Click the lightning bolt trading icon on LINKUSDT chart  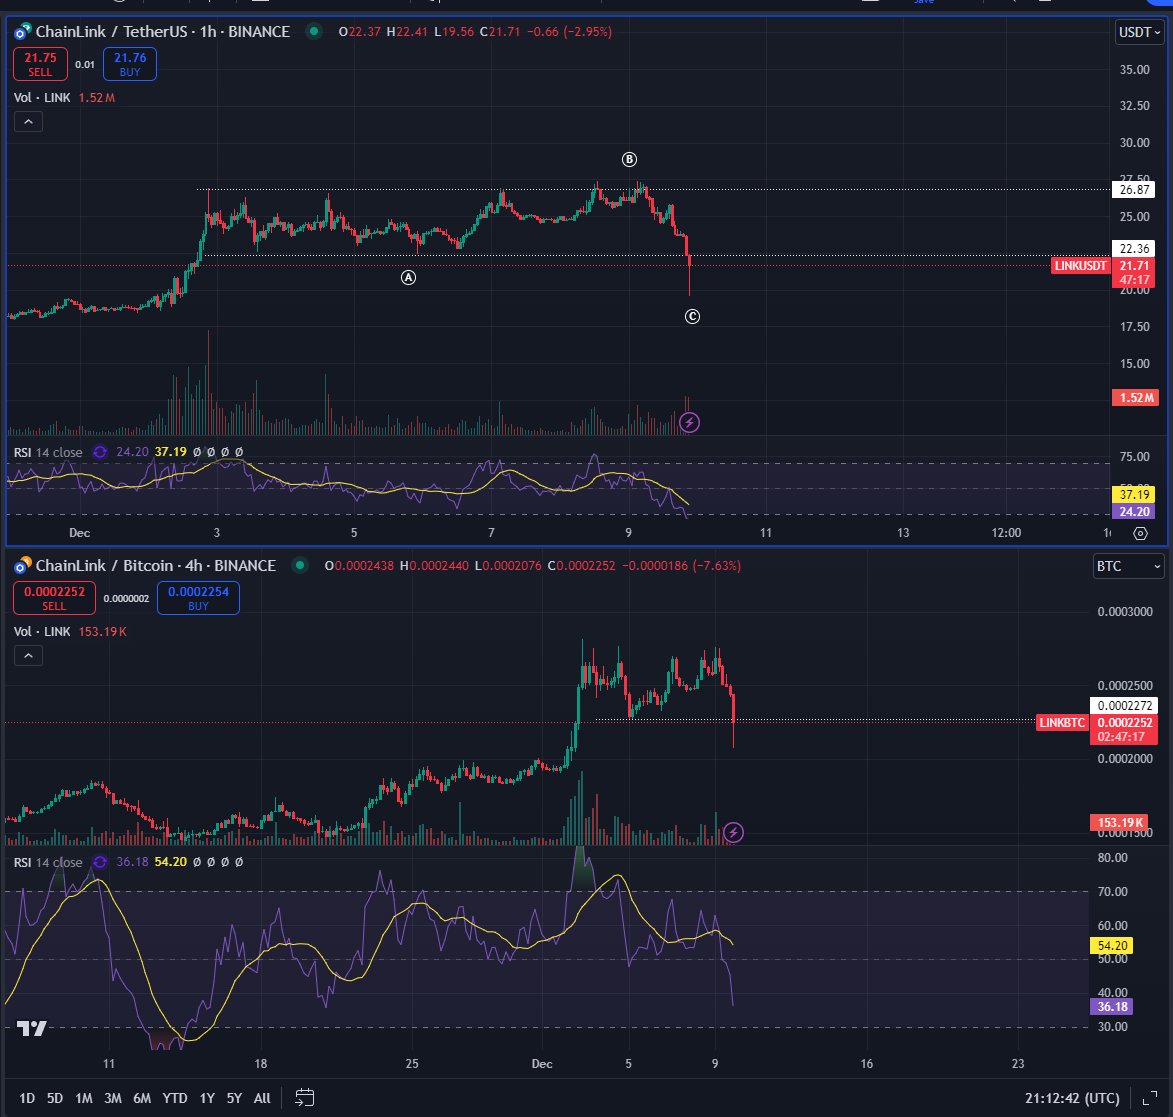click(x=691, y=422)
